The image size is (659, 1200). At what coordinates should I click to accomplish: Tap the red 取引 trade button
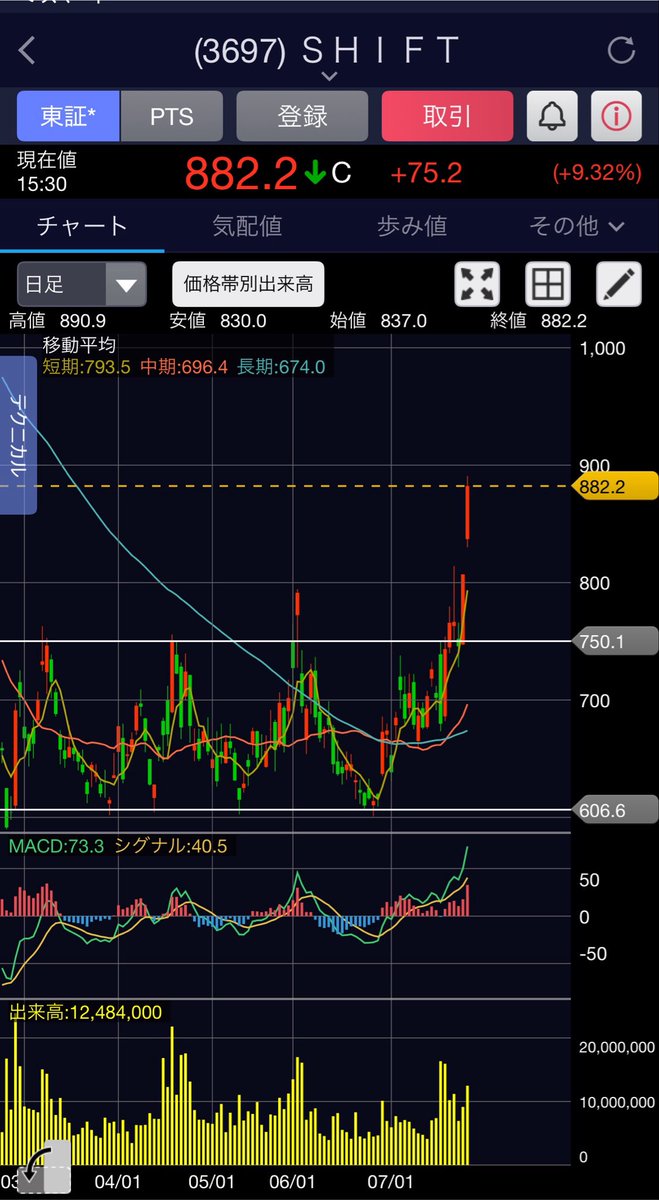click(447, 116)
